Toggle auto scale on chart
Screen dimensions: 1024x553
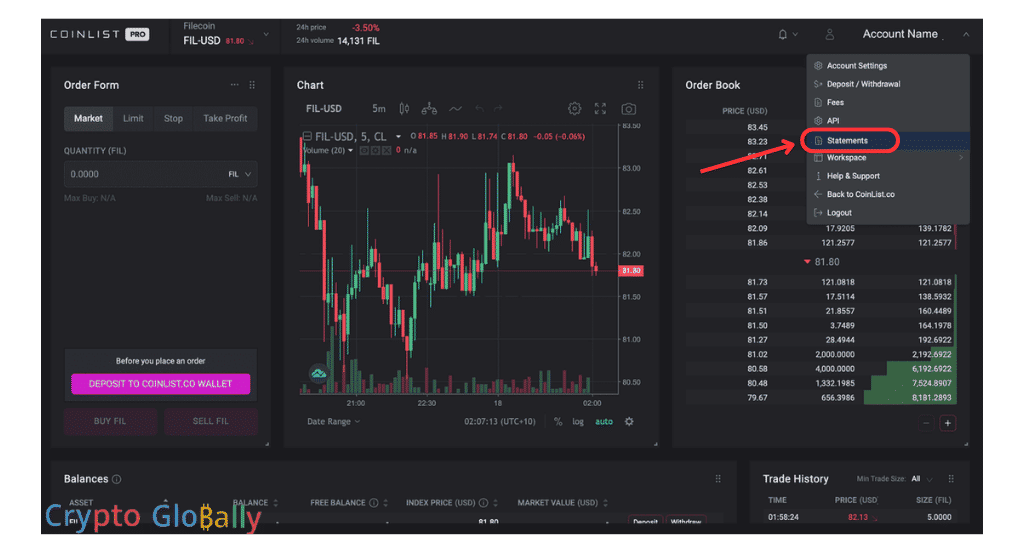(604, 421)
